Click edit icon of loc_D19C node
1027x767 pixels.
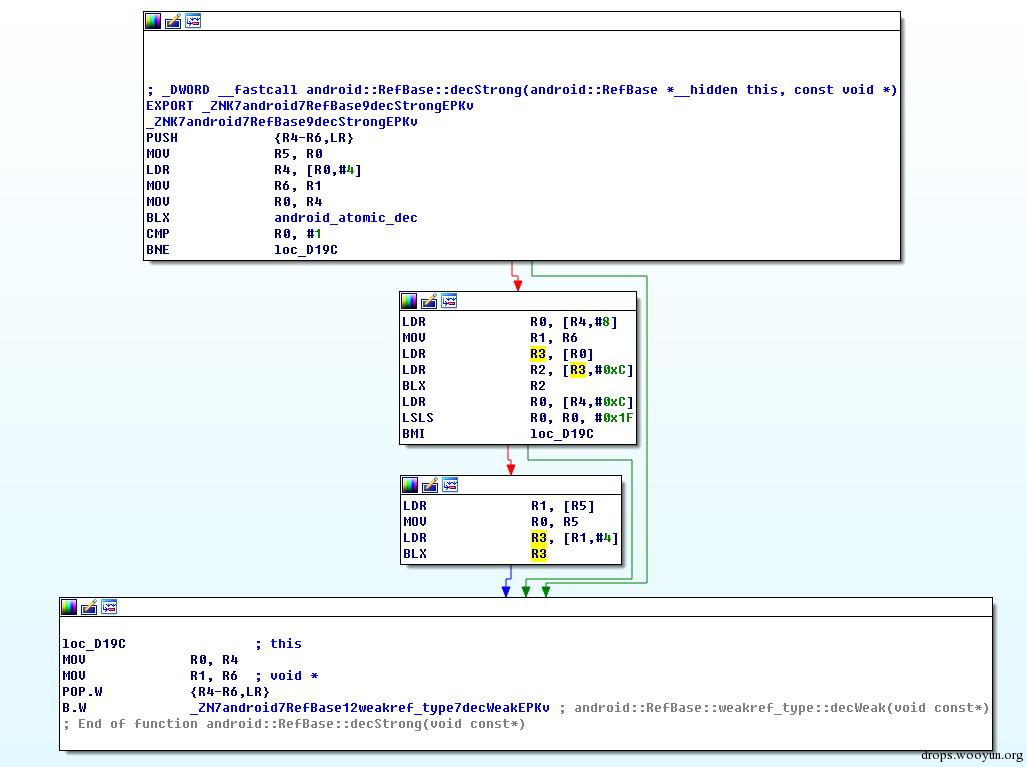pos(89,607)
